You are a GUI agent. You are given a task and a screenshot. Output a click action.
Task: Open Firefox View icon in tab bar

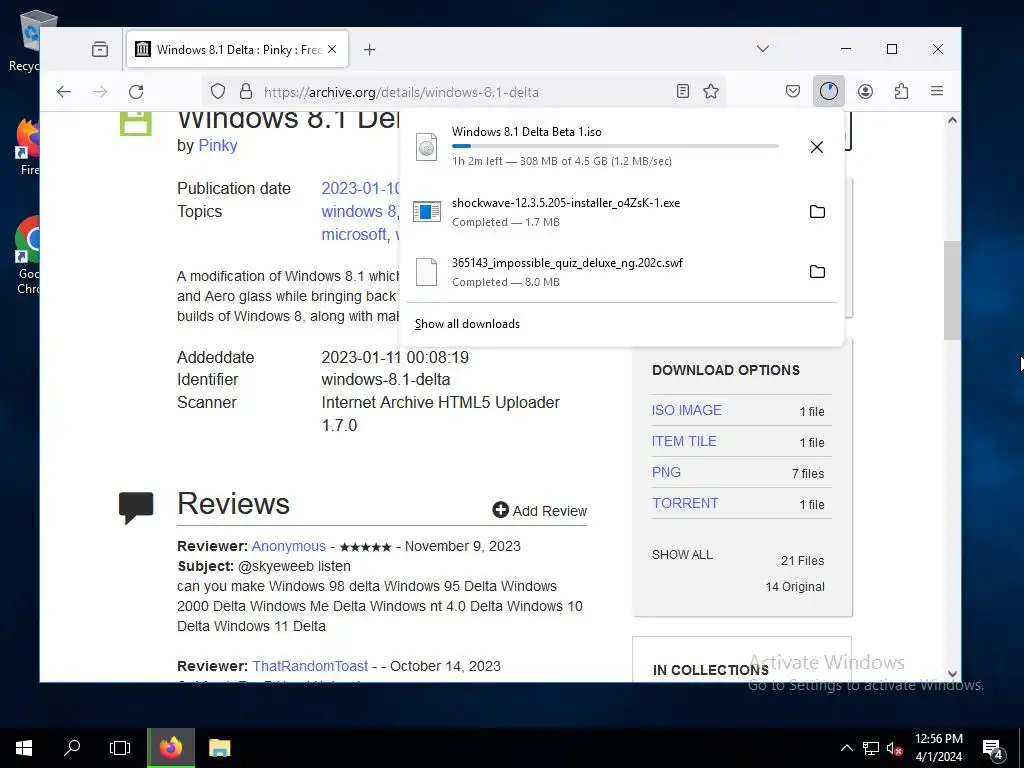click(100, 50)
